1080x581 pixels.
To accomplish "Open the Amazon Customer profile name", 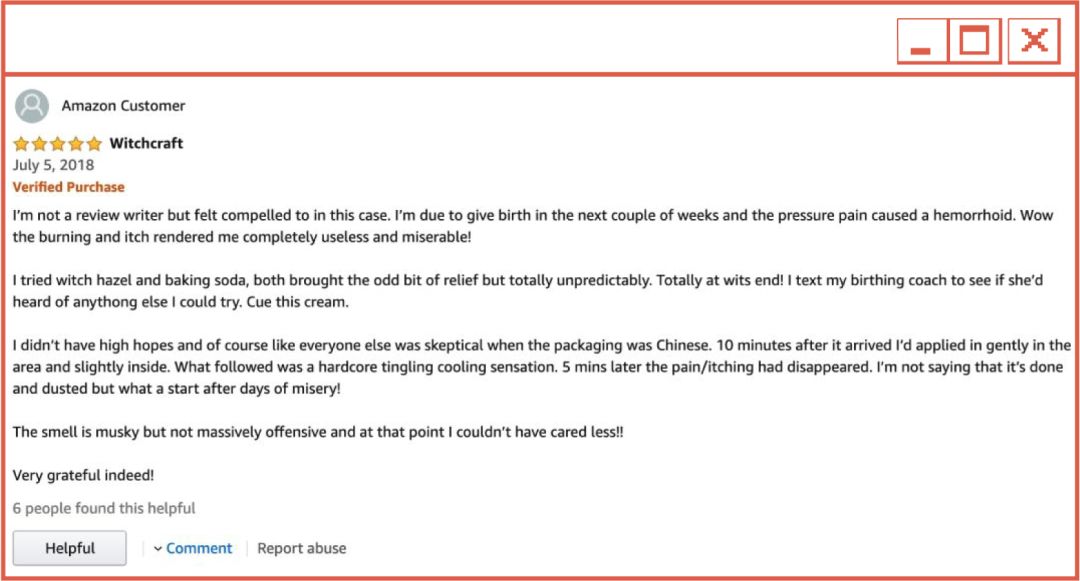I will pyautogui.click(x=123, y=106).
